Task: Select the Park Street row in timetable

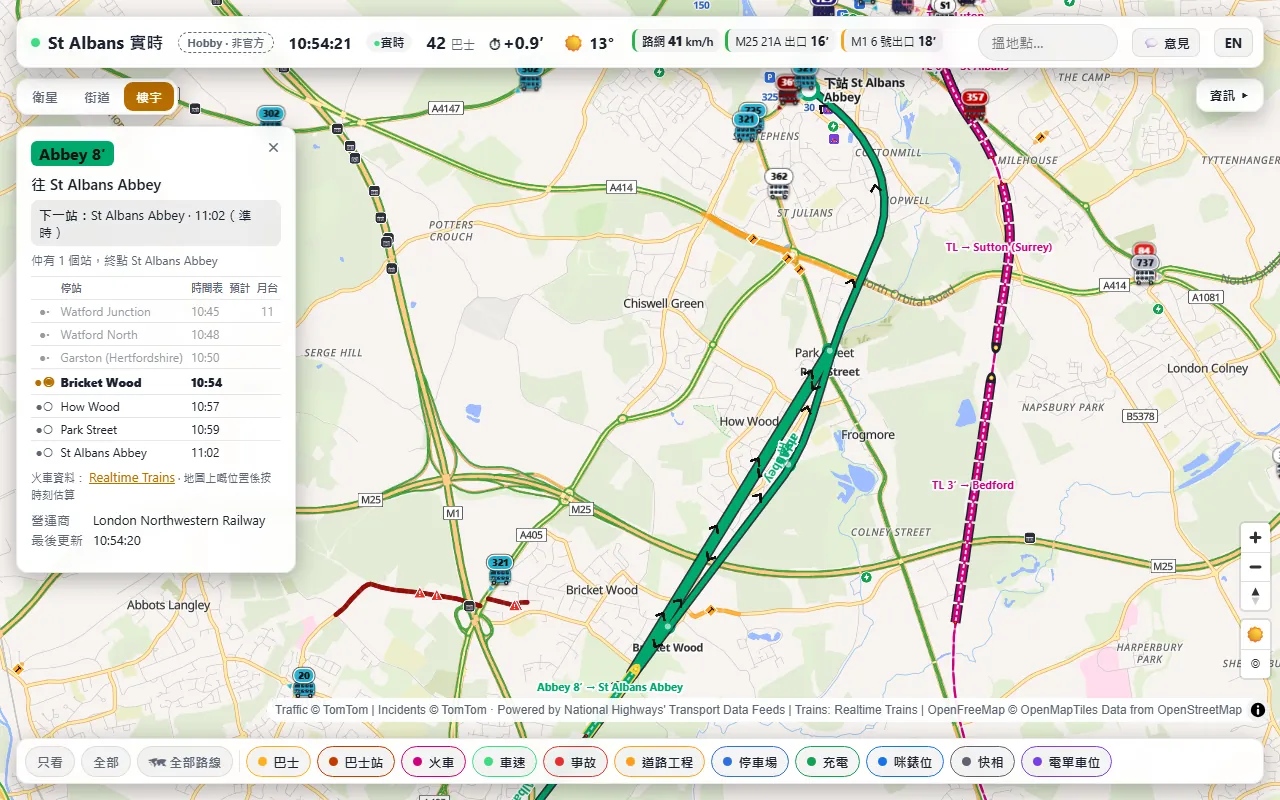Action: (x=156, y=430)
